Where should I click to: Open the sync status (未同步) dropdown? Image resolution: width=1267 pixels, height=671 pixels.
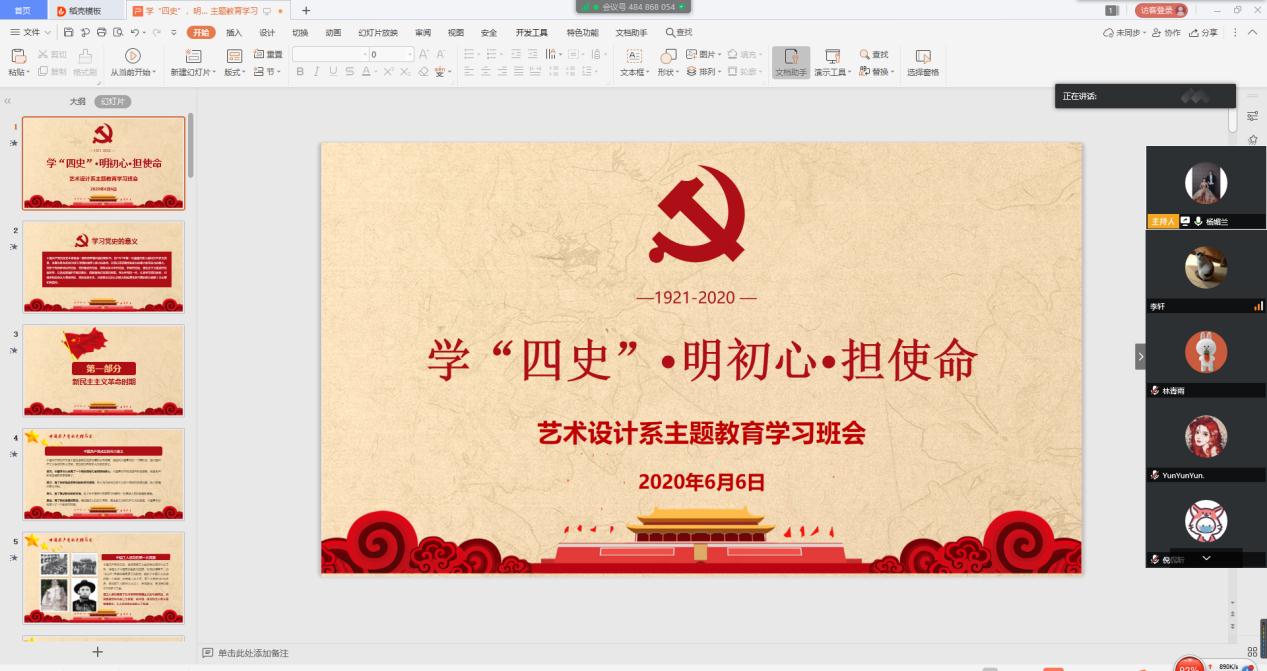1124,32
